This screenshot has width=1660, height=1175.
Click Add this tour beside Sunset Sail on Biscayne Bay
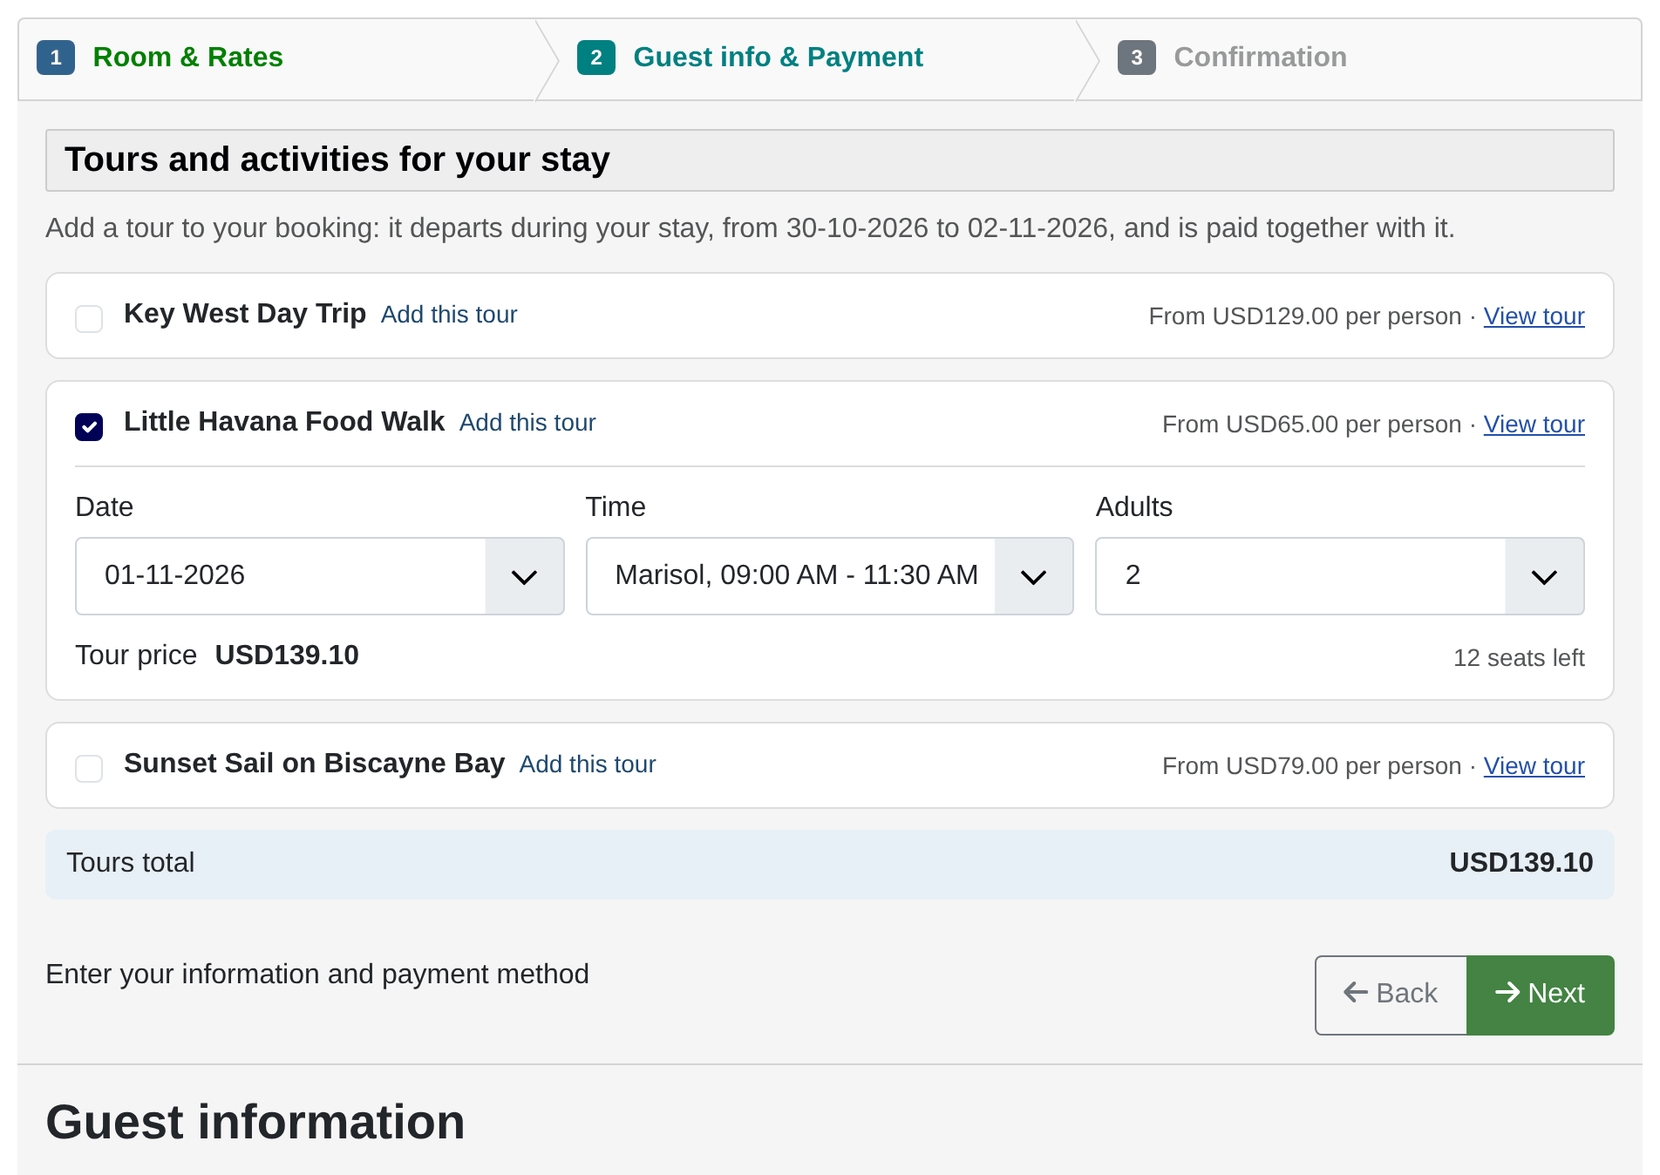588,764
